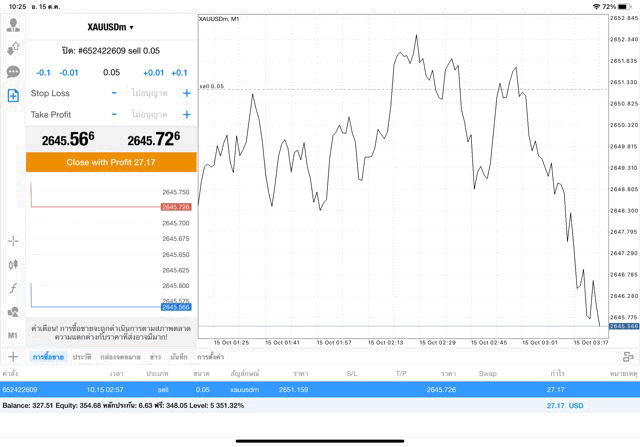Open the objects shapes icon in sidebar
This screenshot has height=447, width=640.
pyautogui.click(x=13, y=312)
